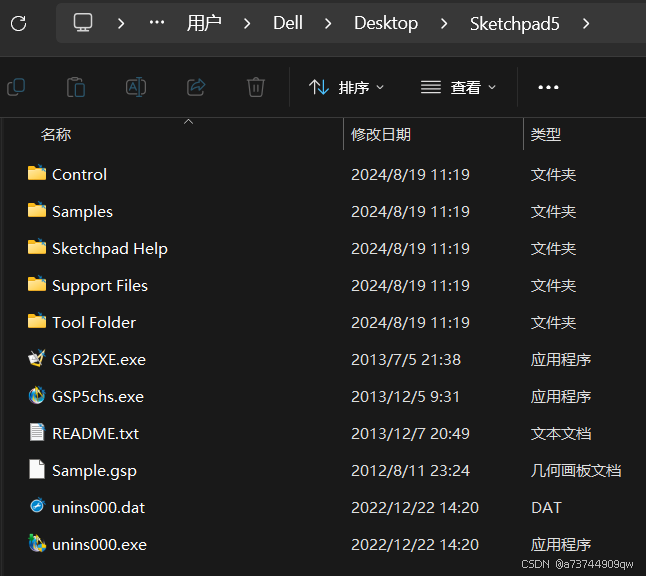Click the Support Files folder icon
This screenshot has height=576, width=646.
37,285
